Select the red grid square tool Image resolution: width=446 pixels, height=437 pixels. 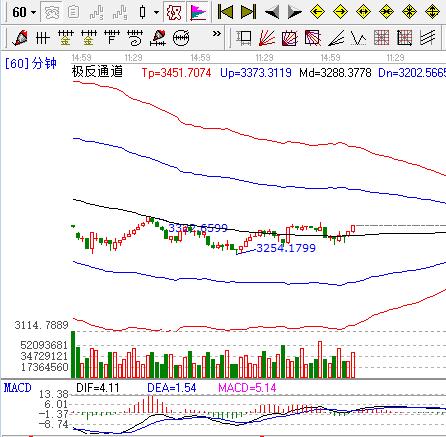(x=382, y=38)
